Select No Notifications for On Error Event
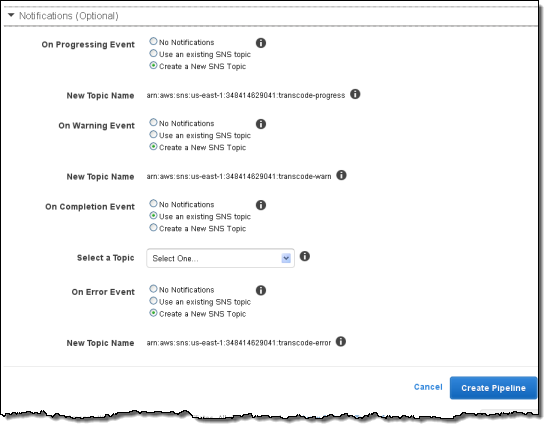Image resolution: width=550 pixels, height=429 pixels. pos(153,289)
